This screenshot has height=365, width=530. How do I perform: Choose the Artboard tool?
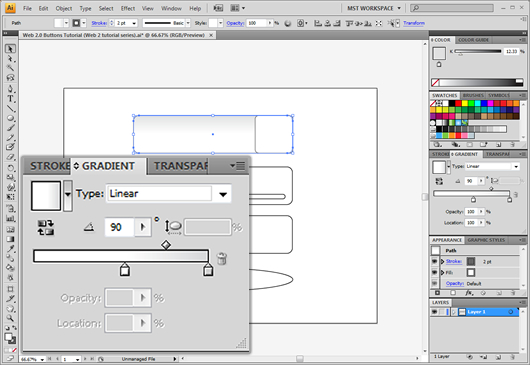(10, 289)
